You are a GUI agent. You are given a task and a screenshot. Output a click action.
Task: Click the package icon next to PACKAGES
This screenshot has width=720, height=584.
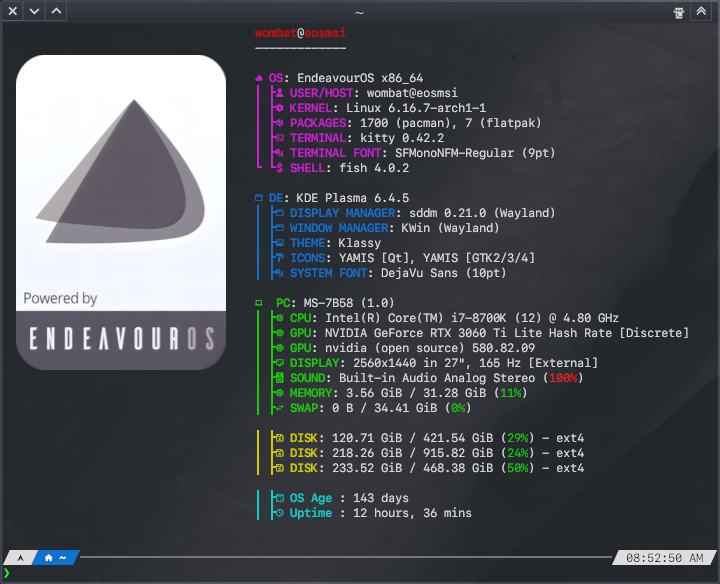[279, 123]
